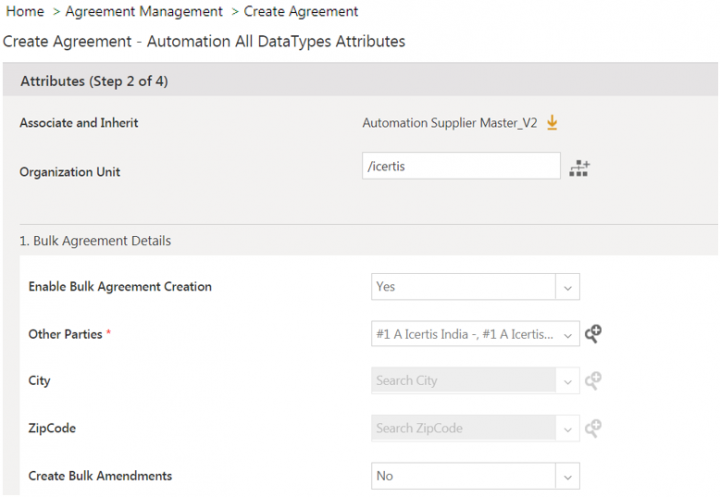Select the Create Agreement breadcrumb item

coord(301,12)
